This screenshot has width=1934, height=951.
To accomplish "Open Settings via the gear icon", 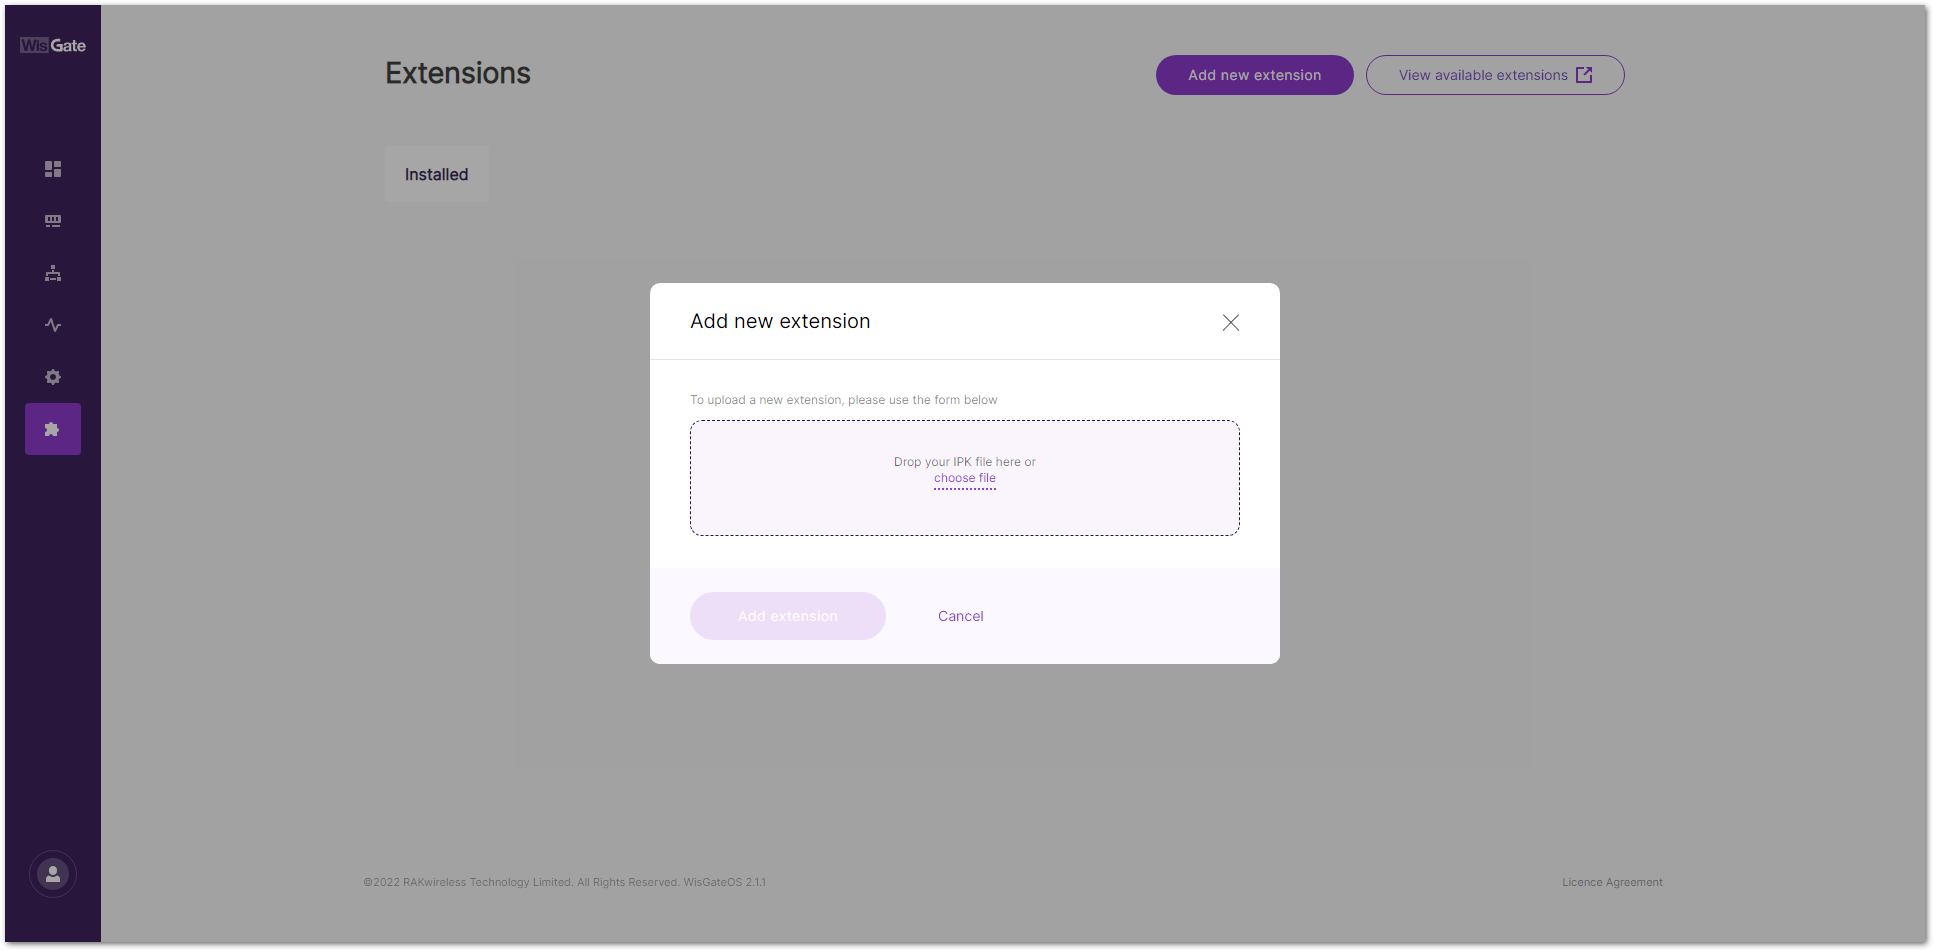I will click(53, 377).
